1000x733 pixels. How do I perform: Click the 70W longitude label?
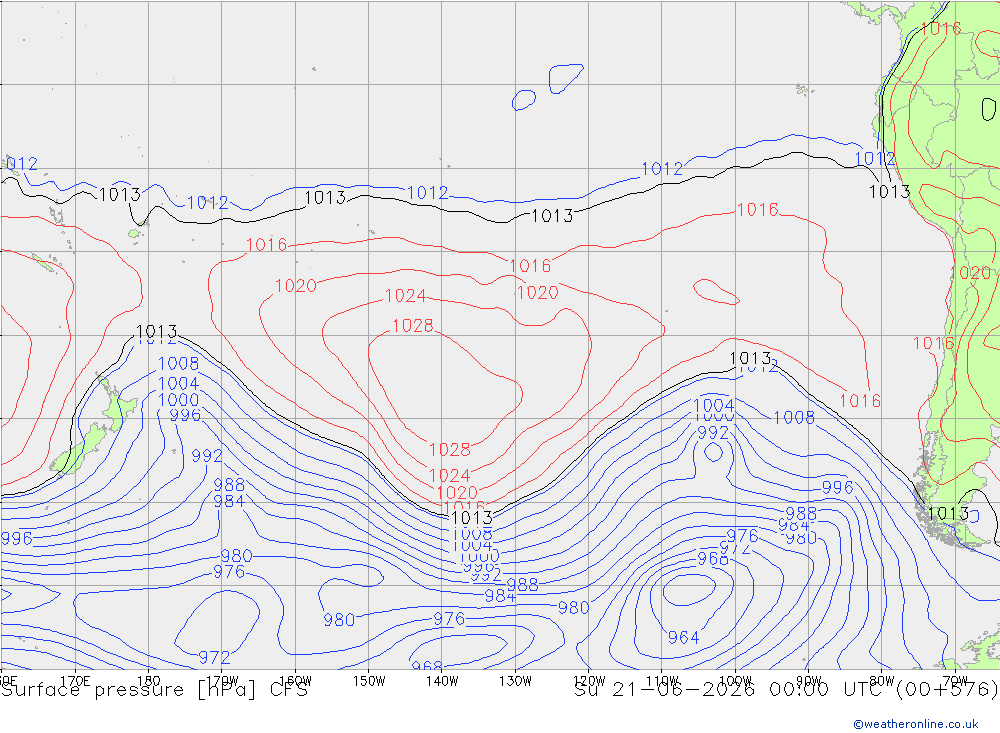955,681
